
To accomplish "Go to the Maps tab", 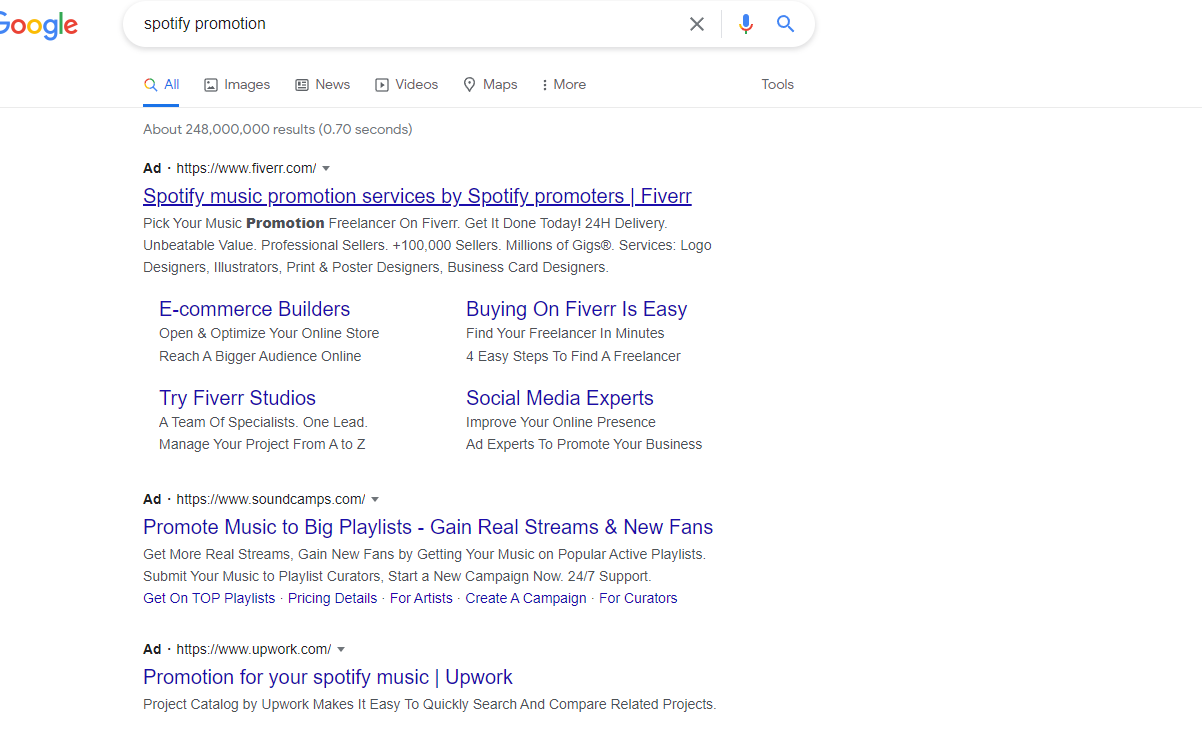I will (490, 85).
